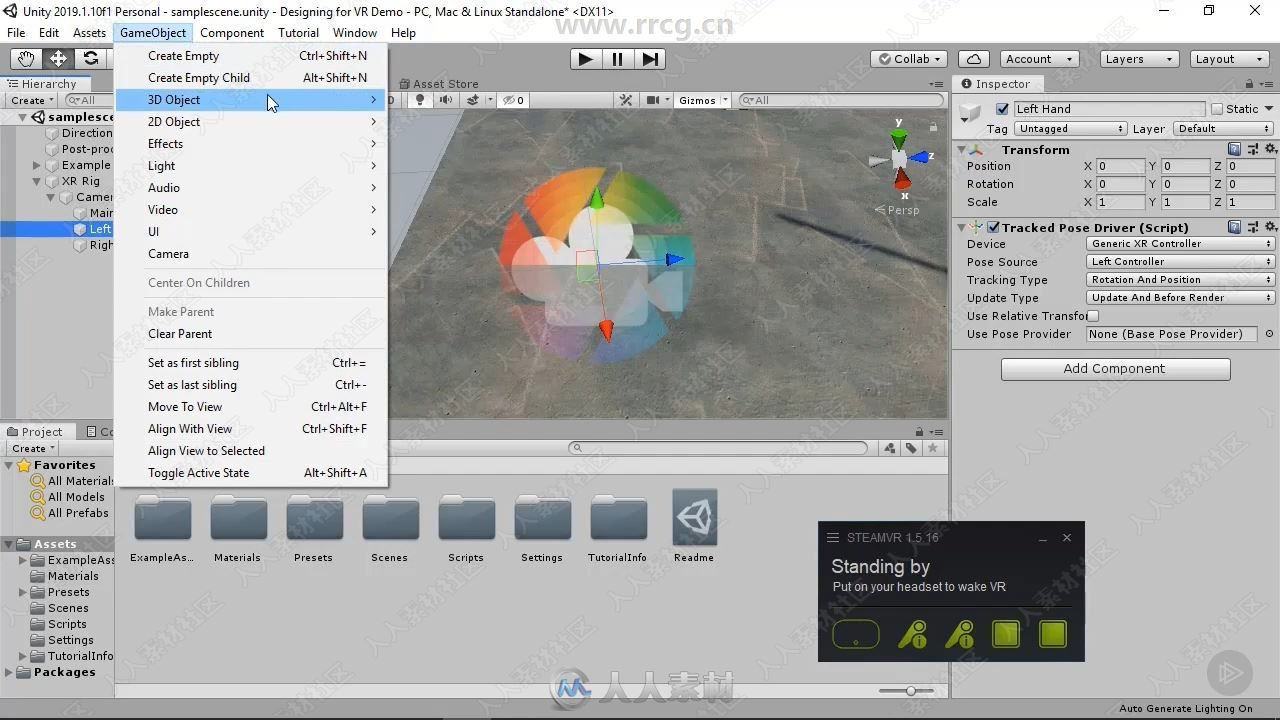Click SteamVR headset status icon
The width and height of the screenshot is (1280, 720).
[856, 634]
